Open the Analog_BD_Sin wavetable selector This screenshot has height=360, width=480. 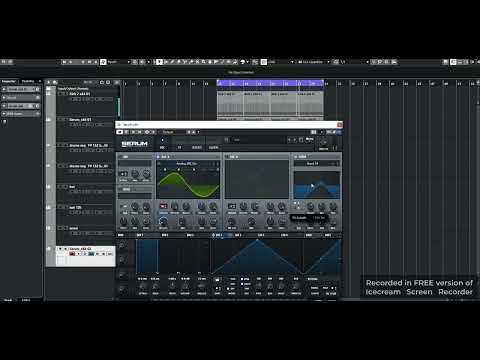[x=187, y=164]
